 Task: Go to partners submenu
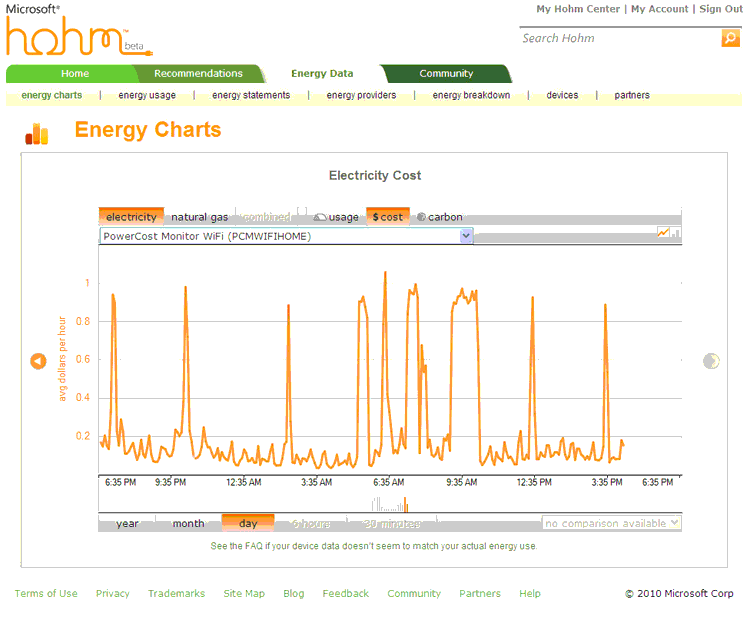(x=632, y=95)
